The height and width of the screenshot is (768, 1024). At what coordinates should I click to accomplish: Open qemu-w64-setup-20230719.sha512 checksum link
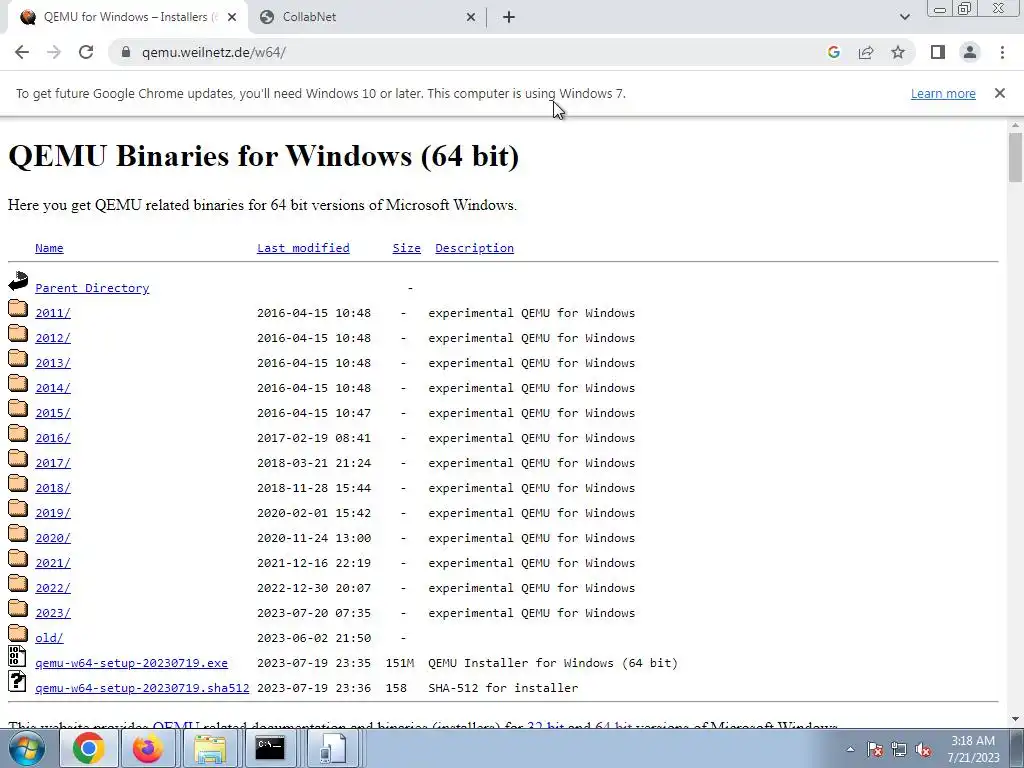[142, 688]
